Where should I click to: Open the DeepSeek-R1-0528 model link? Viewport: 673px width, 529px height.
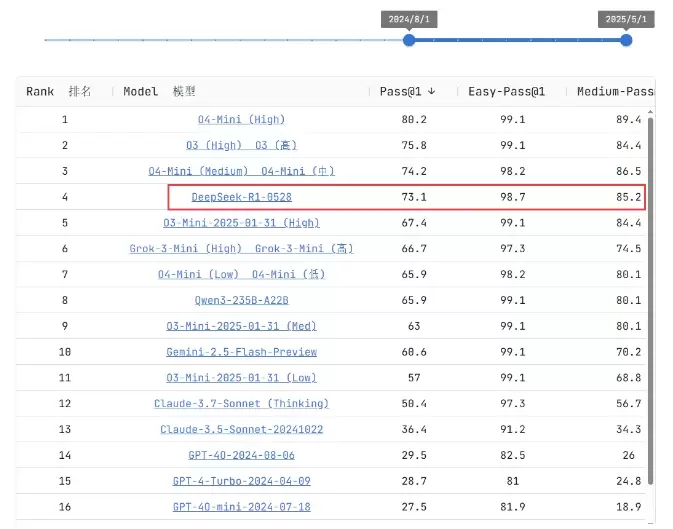pos(241,197)
